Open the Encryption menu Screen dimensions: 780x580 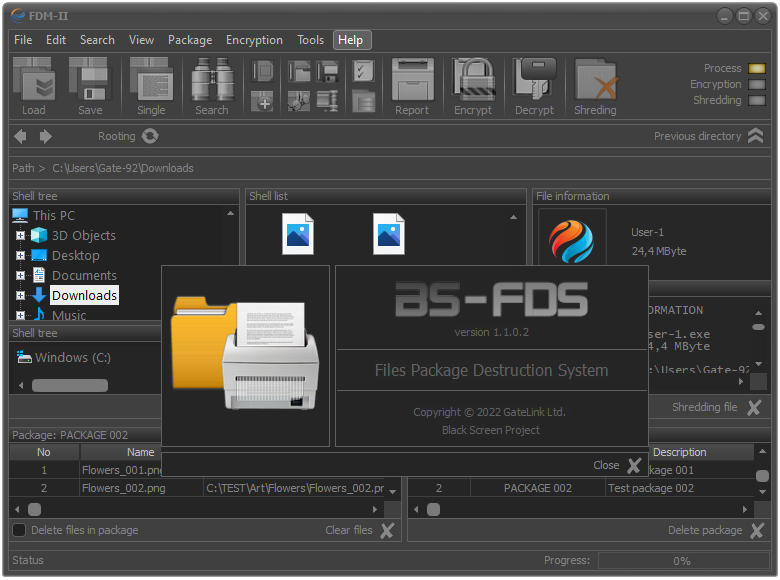click(x=254, y=40)
